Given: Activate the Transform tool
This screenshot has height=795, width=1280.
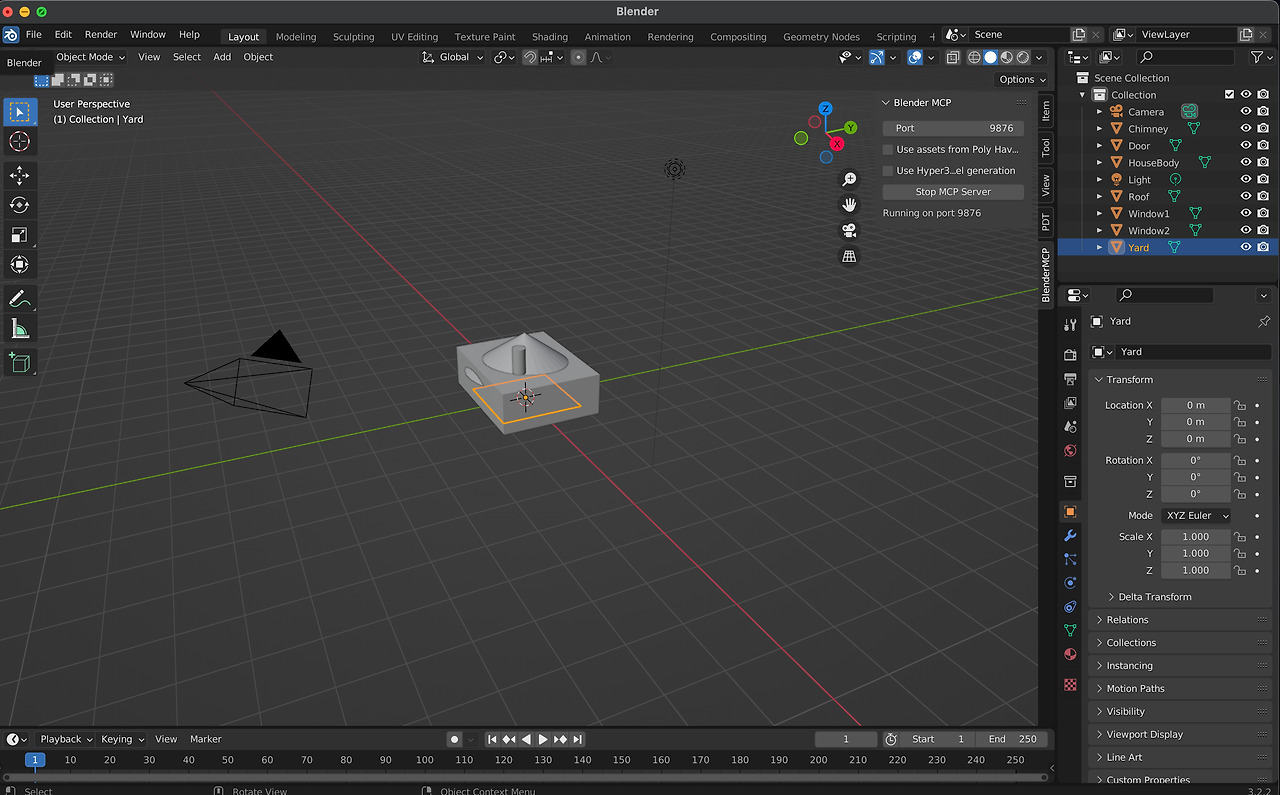Looking at the screenshot, I should coord(19,265).
